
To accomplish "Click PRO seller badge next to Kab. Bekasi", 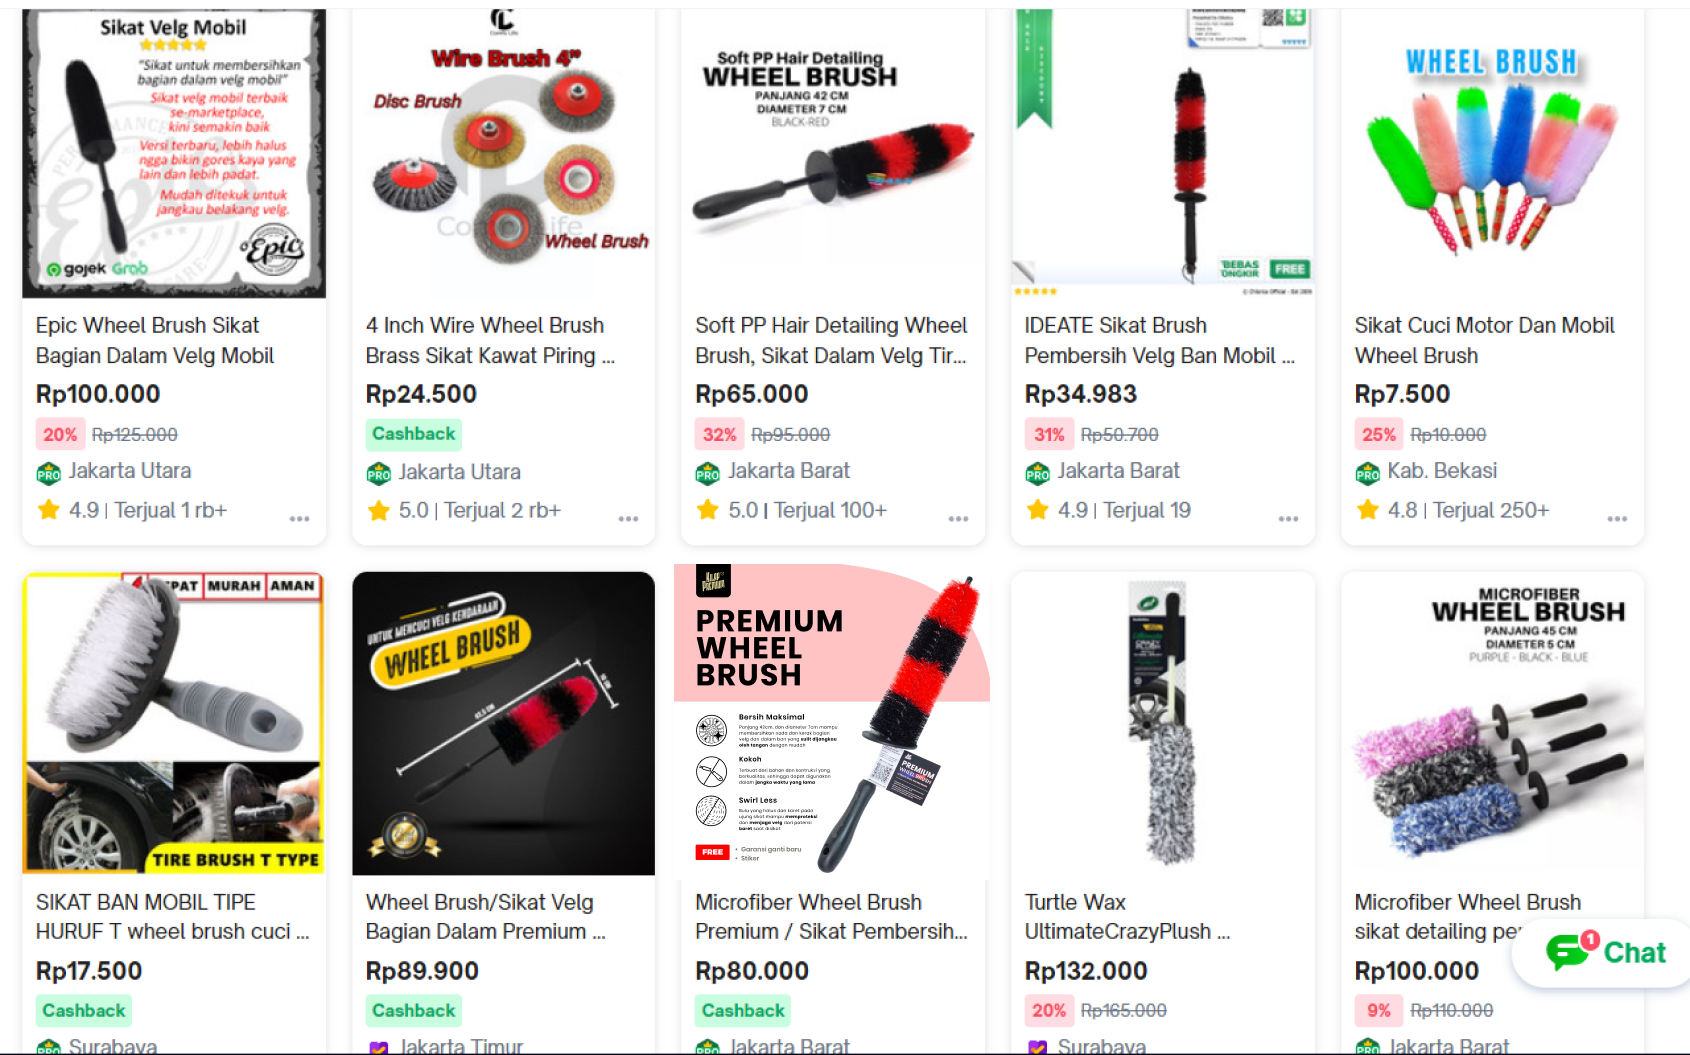I will click(x=1367, y=473).
